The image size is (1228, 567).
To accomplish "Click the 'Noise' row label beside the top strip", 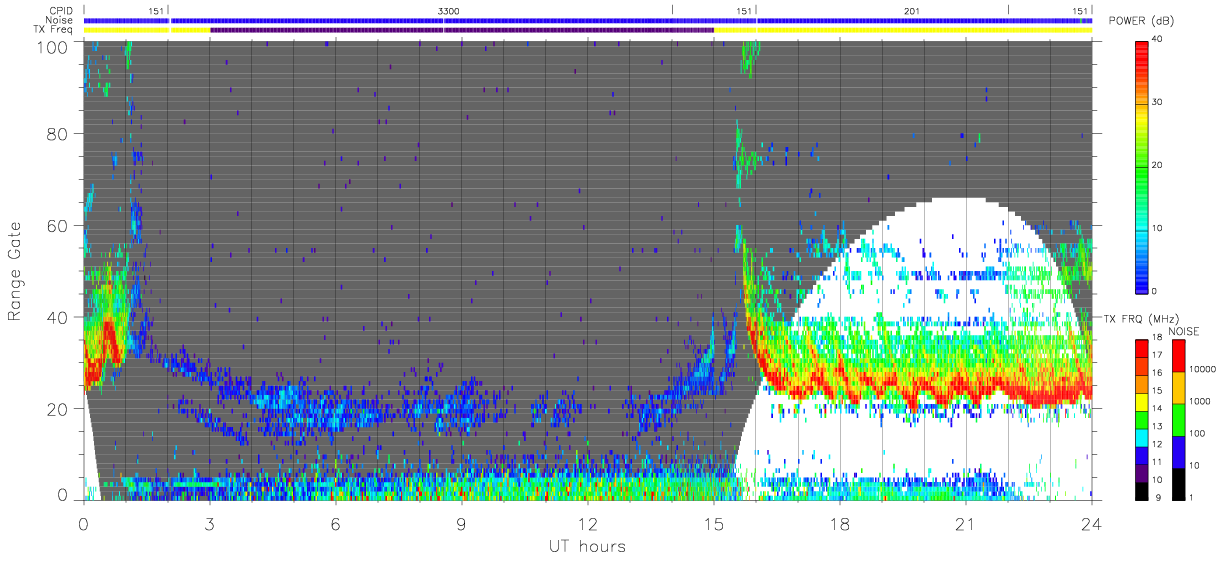I will click(x=59, y=20).
